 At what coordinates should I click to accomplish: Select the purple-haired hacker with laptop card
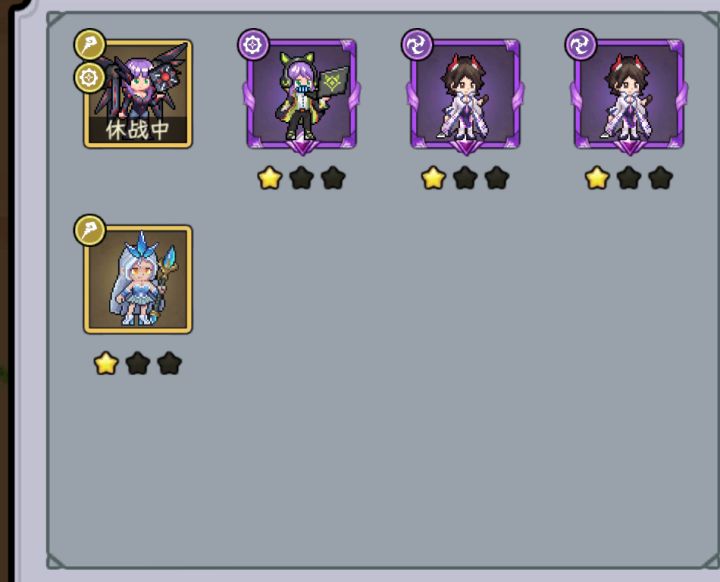[302, 95]
